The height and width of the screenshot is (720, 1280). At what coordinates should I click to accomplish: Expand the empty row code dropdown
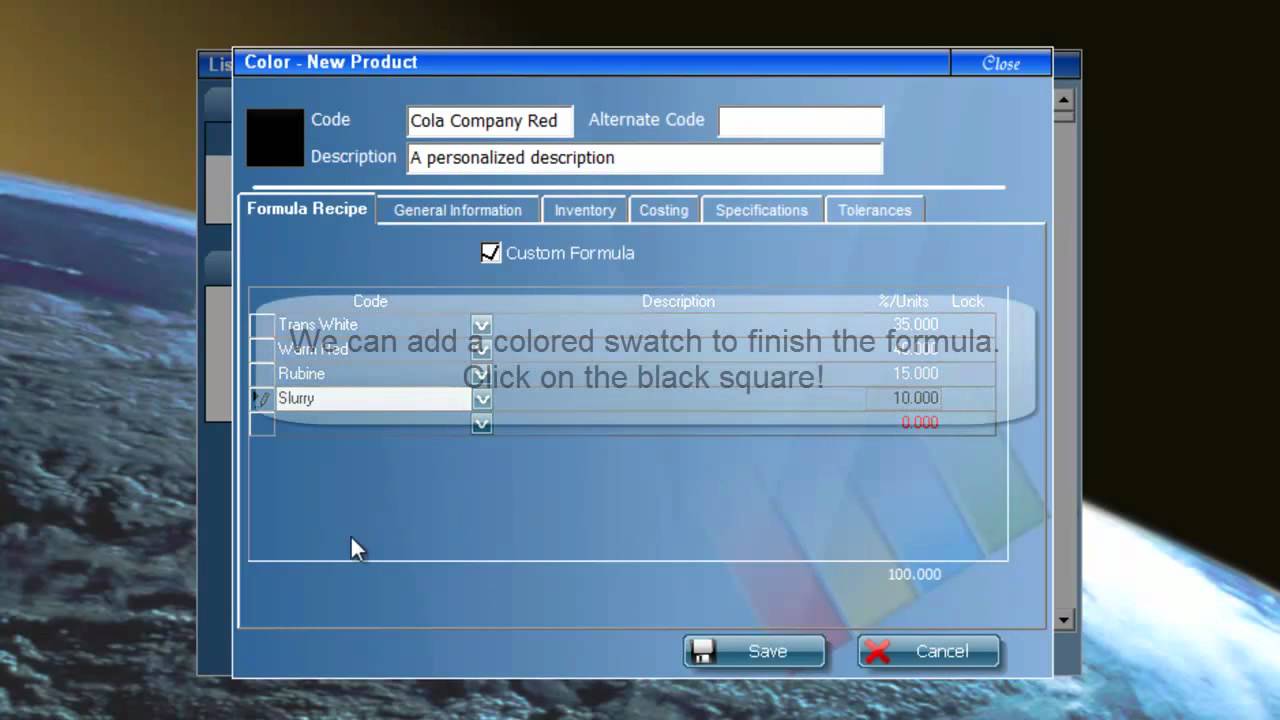point(482,424)
